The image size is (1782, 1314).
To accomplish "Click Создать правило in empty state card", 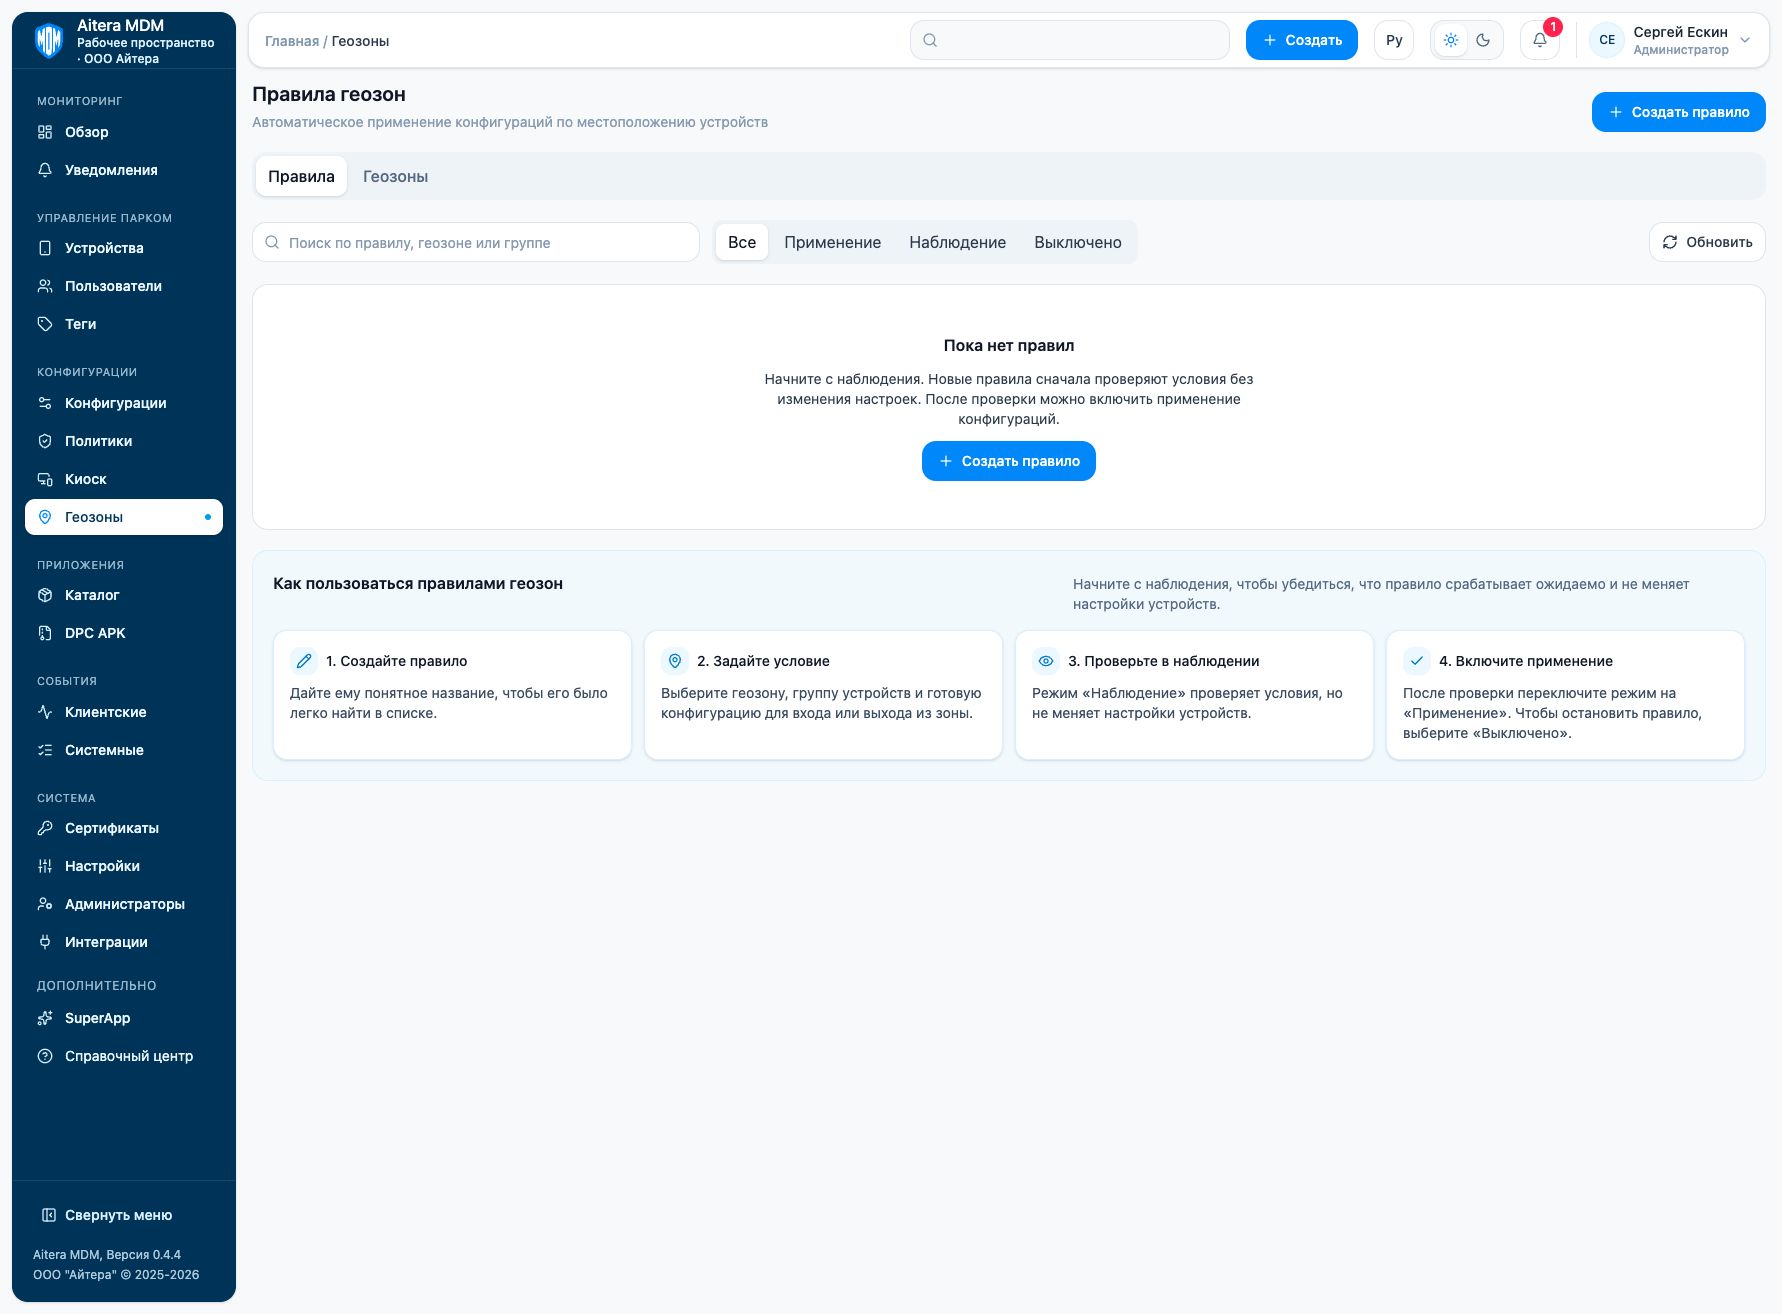I will [1009, 461].
